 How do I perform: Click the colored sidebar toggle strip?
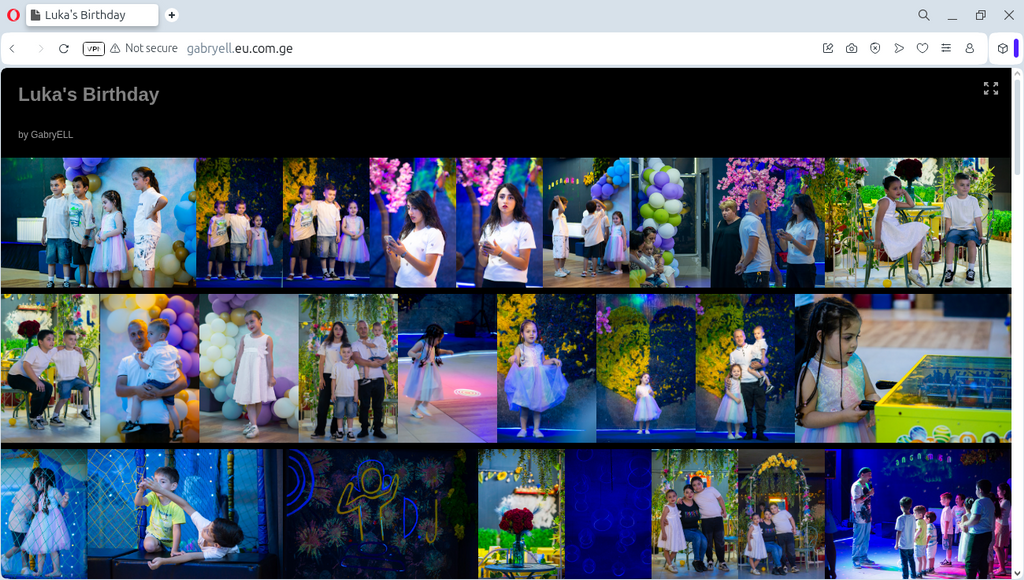[x=1016, y=48]
